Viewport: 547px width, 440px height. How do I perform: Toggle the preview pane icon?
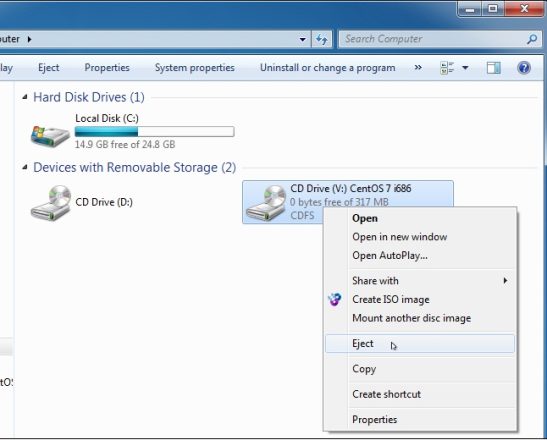(494, 68)
